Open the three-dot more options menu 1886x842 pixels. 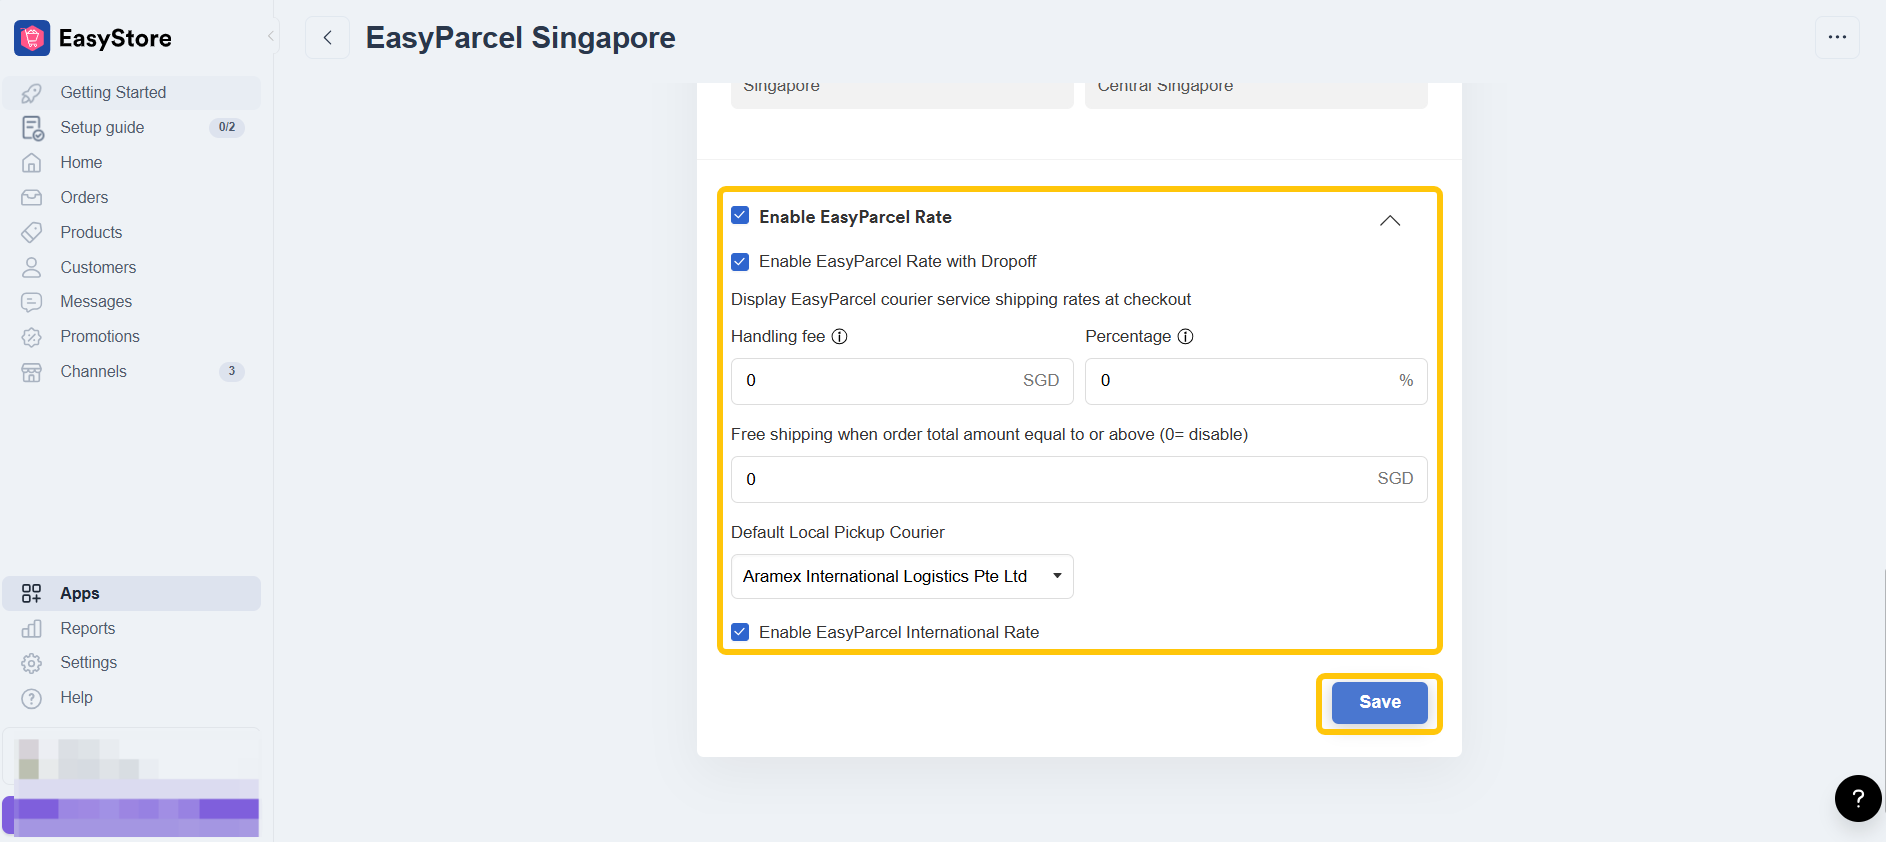pos(1837,37)
